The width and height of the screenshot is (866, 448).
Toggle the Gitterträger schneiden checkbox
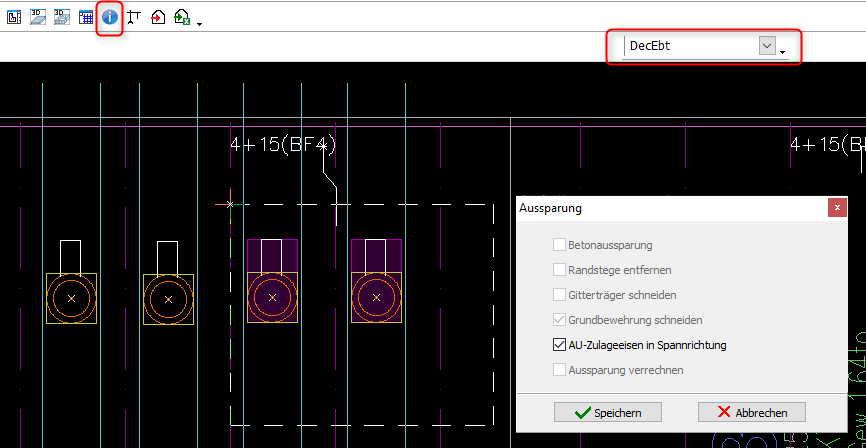[559, 294]
